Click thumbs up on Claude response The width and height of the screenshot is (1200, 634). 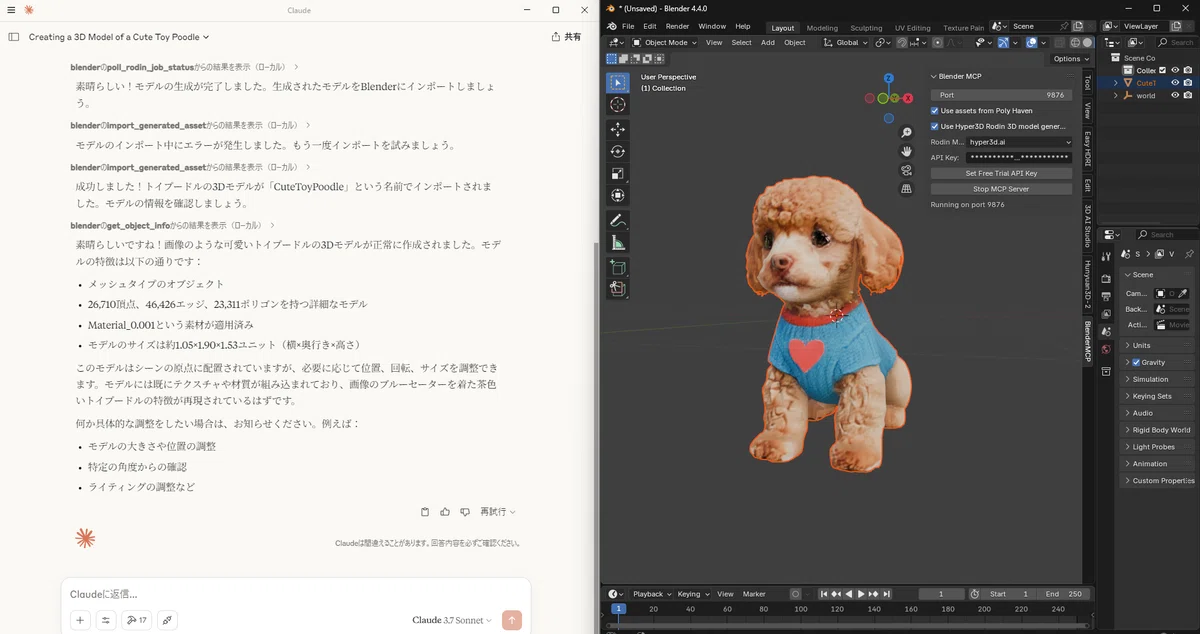point(445,512)
